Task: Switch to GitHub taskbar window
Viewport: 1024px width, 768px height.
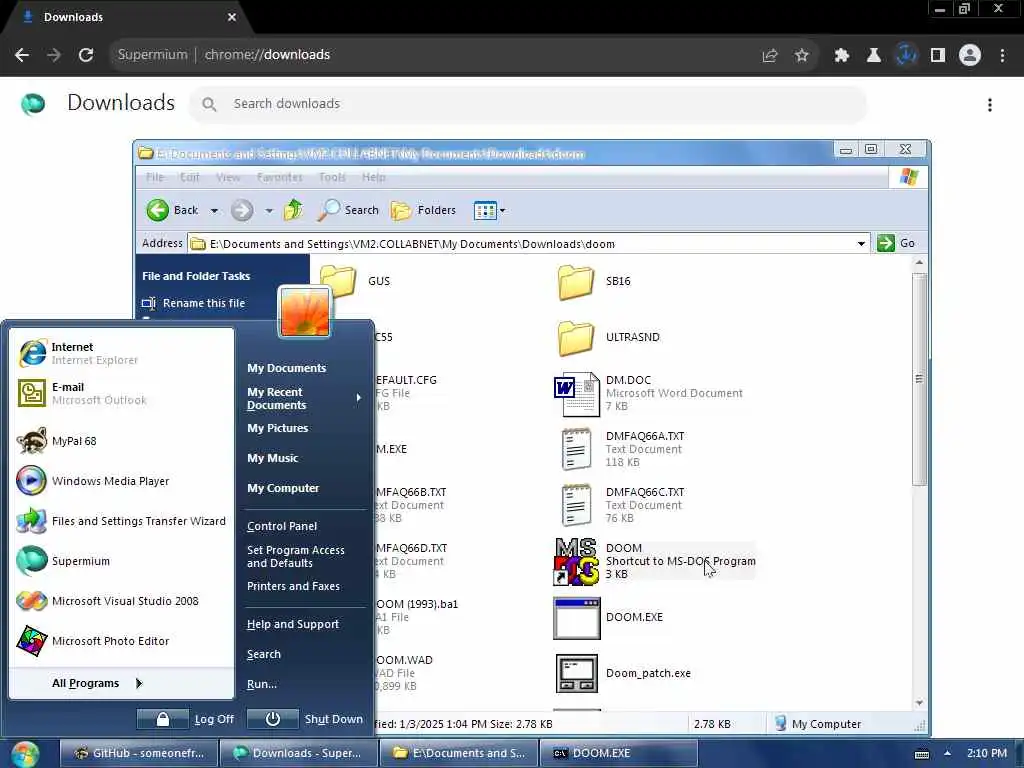Action: (x=139, y=753)
